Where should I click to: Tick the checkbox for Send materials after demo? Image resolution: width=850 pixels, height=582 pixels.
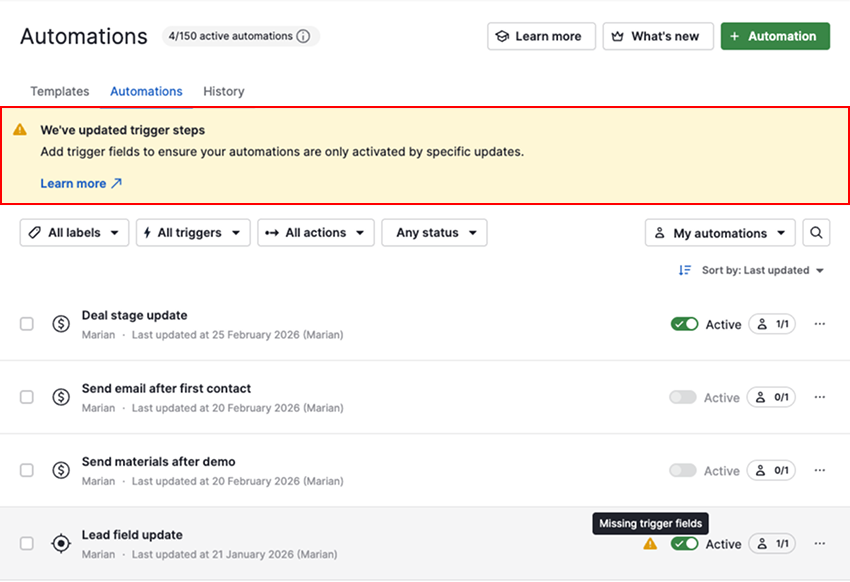pyautogui.click(x=27, y=470)
